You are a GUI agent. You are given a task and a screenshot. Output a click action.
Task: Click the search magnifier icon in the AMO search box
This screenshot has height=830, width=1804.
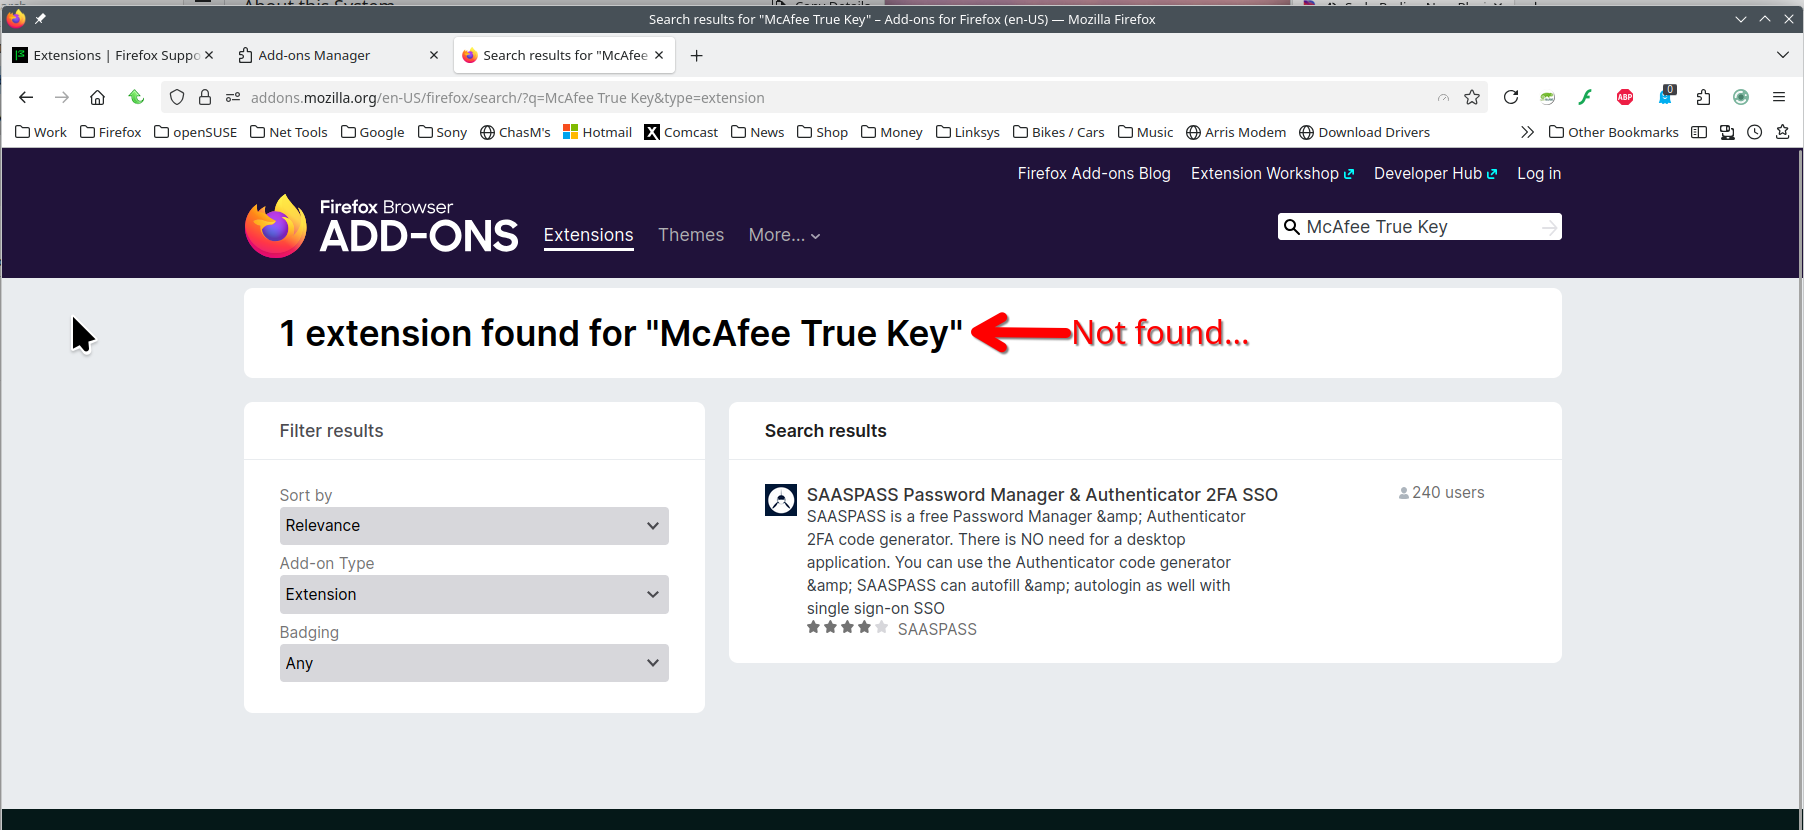[1292, 227]
